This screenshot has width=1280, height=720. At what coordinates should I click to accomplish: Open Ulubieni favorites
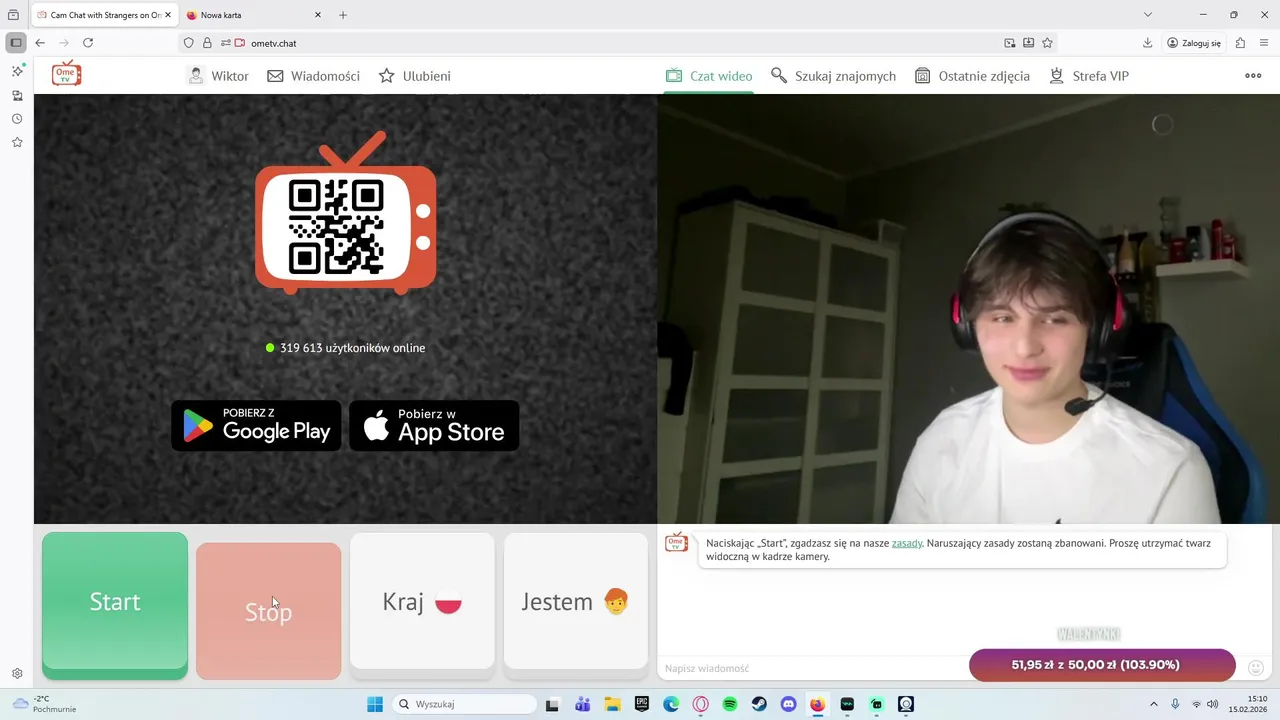point(414,76)
